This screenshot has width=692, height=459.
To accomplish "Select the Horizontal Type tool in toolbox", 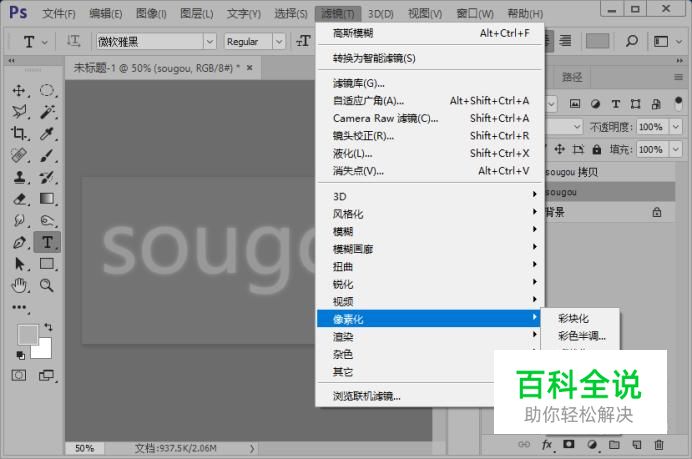I will [47, 242].
